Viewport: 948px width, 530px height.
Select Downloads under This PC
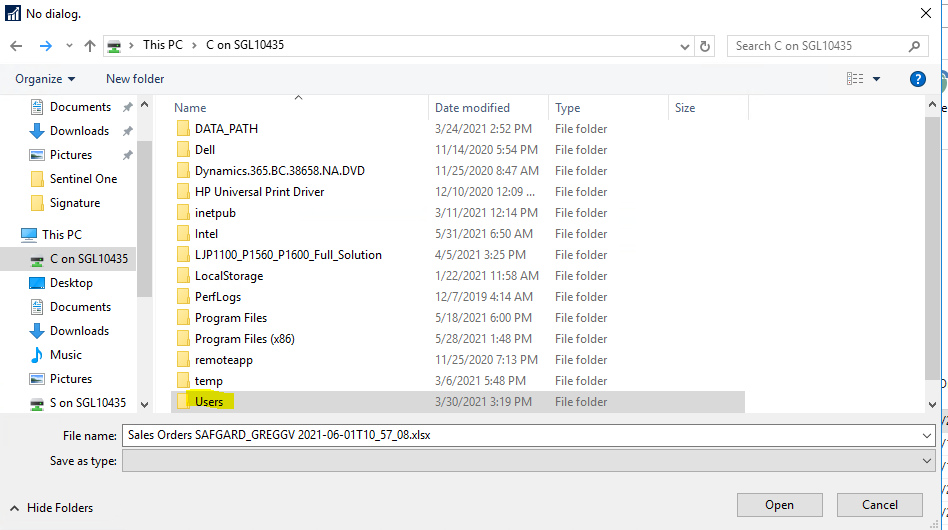tap(79, 331)
